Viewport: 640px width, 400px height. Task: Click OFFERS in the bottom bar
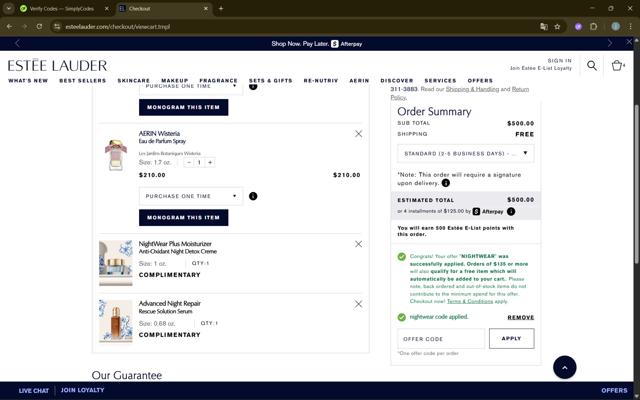click(x=614, y=391)
